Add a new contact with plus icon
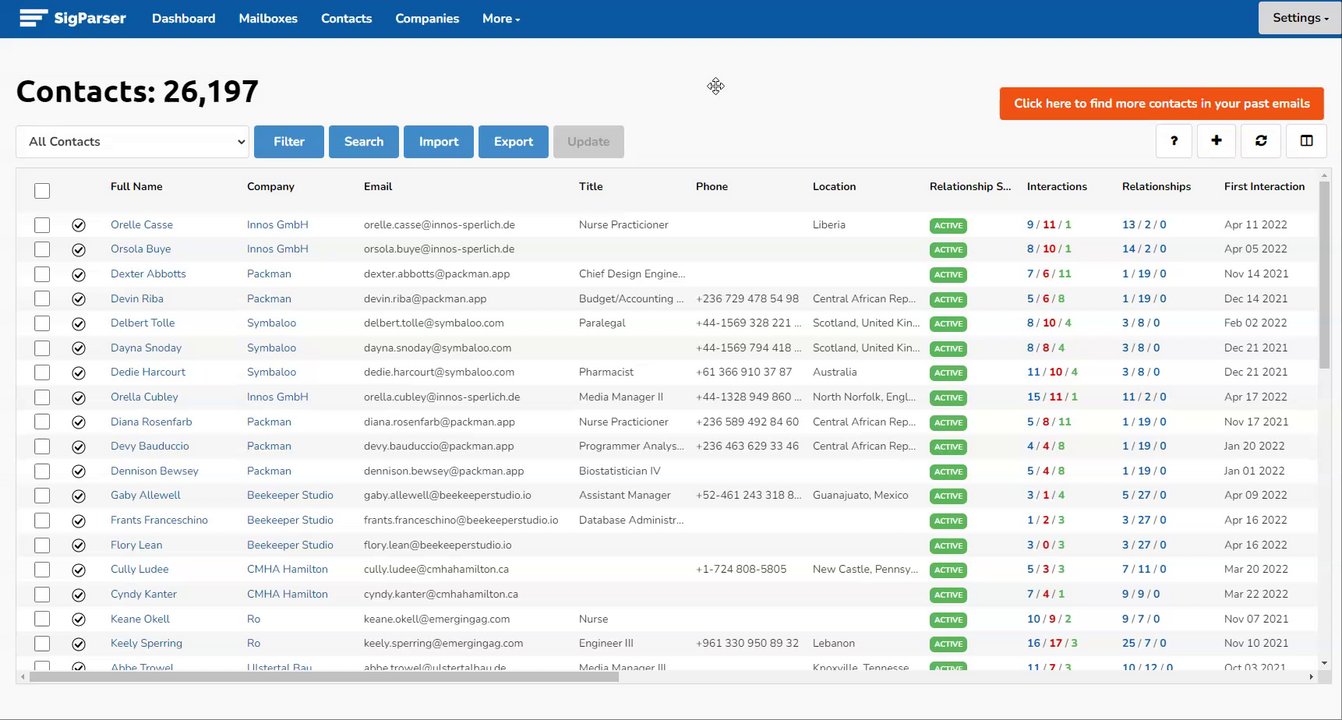 [1216, 141]
